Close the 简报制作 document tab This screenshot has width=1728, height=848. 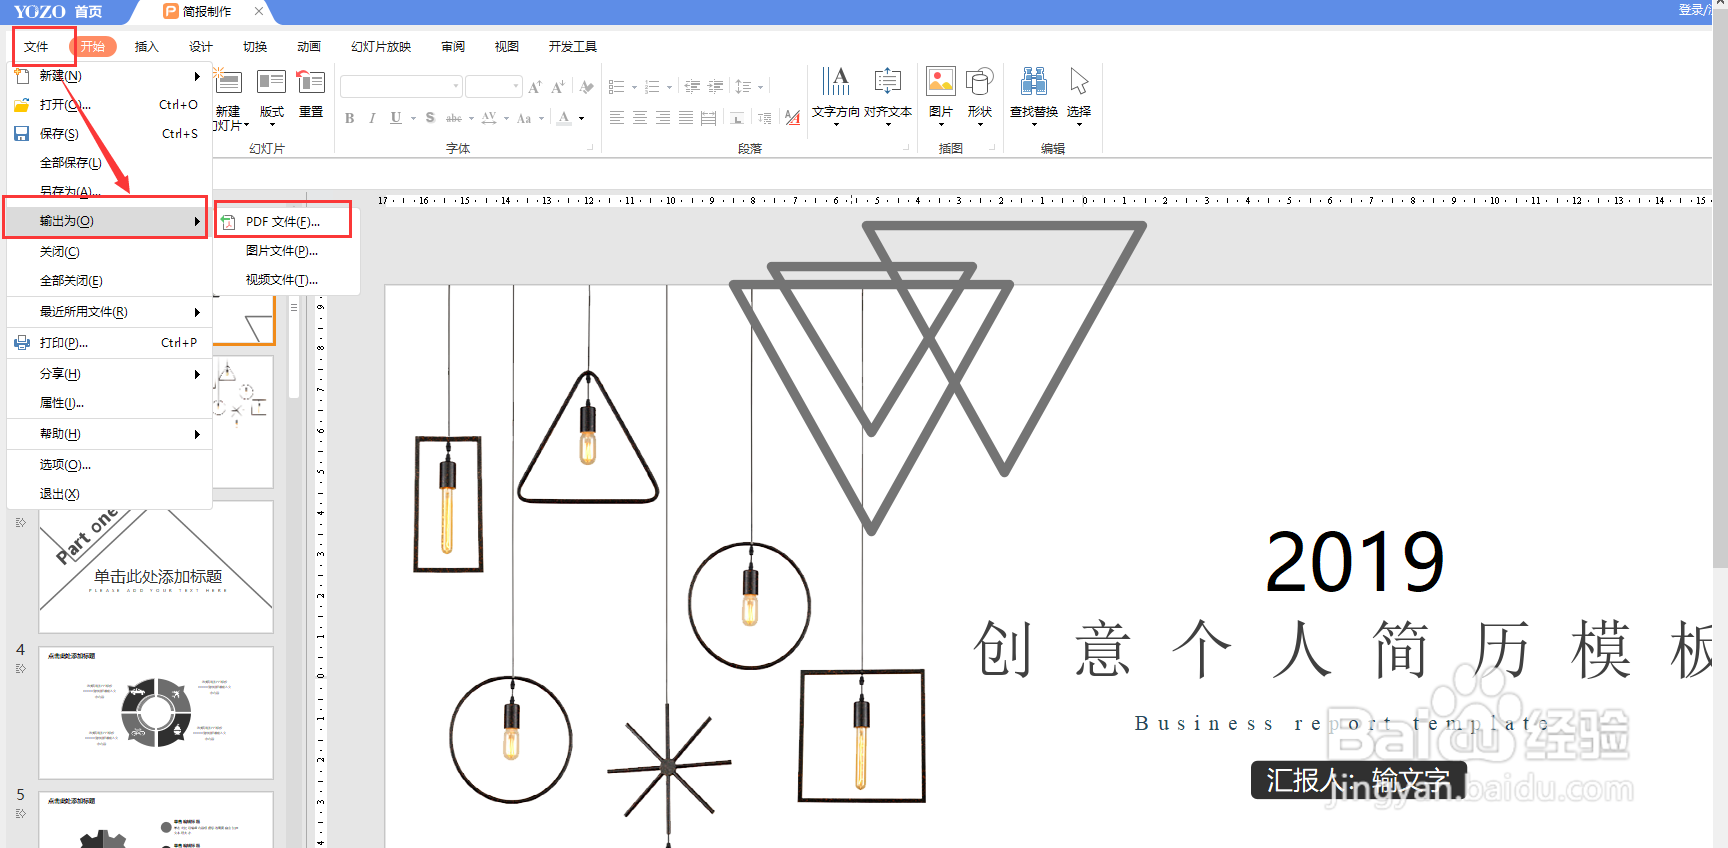click(x=259, y=11)
